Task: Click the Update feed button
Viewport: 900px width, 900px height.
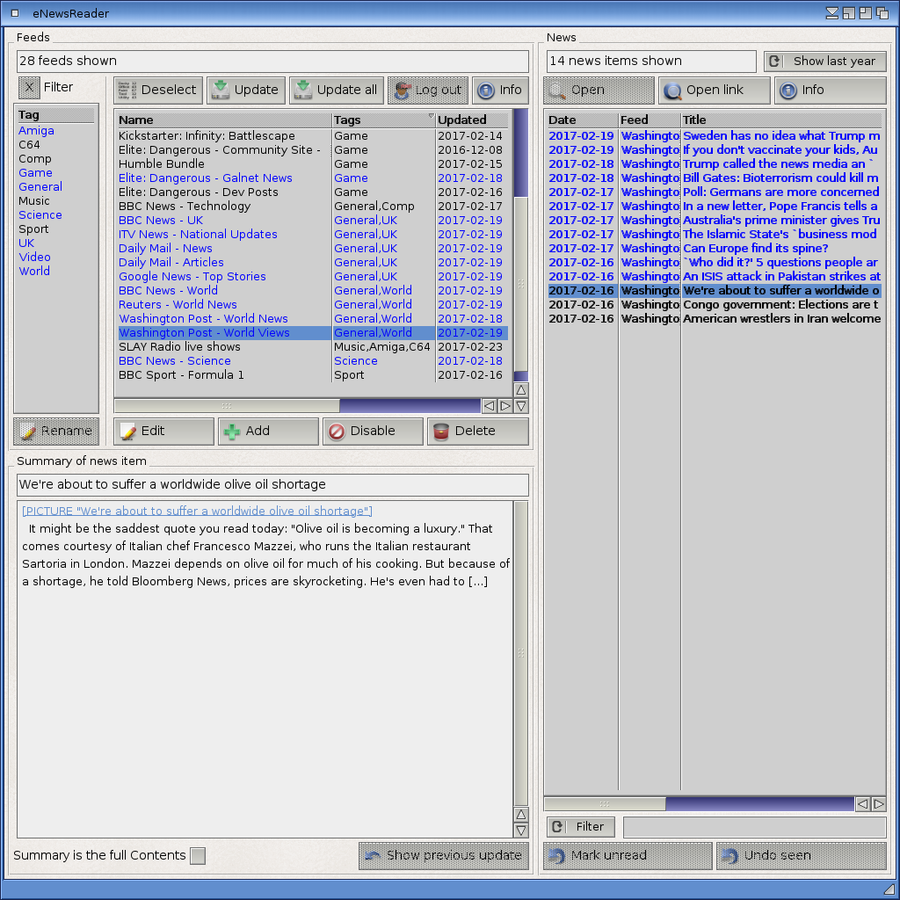Action: click(x=246, y=90)
